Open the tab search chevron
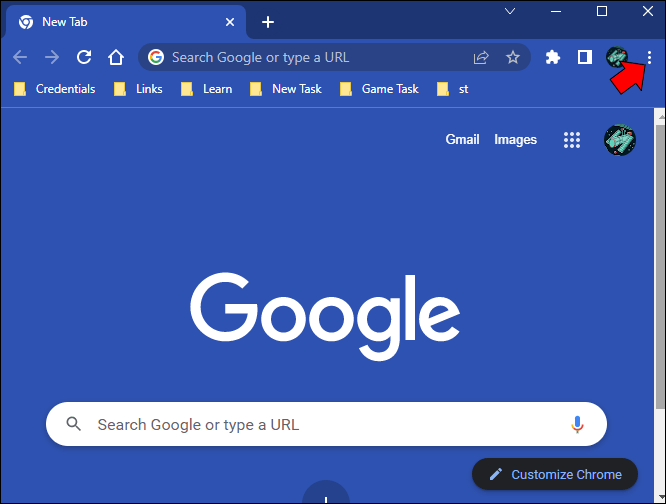The width and height of the screenshot is (666, 504). (x=510, y=11)
